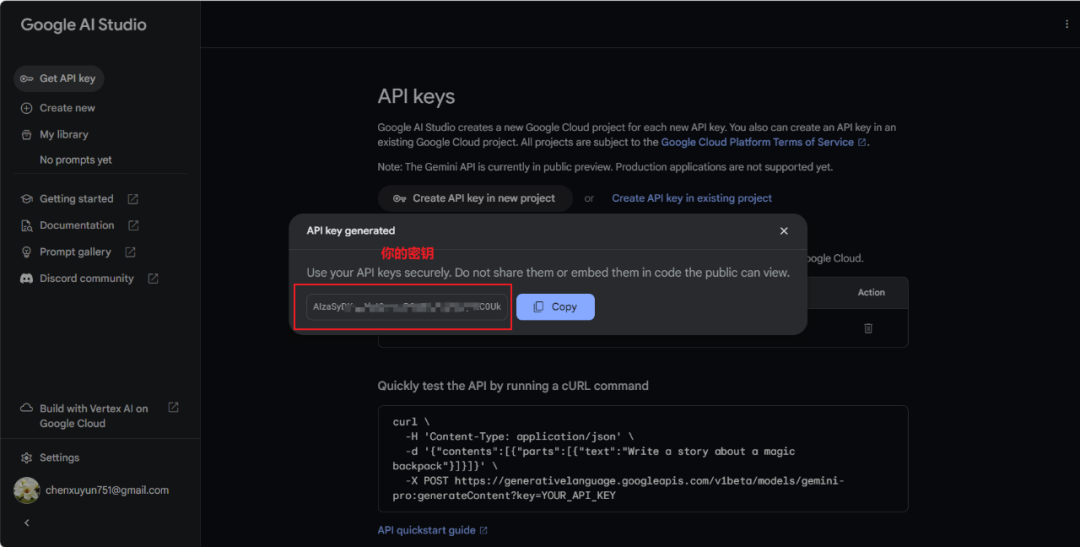Select Create new in sidebar
Image resolution: width=1080 pixels, height=547 pixels.
coord(68,108)
